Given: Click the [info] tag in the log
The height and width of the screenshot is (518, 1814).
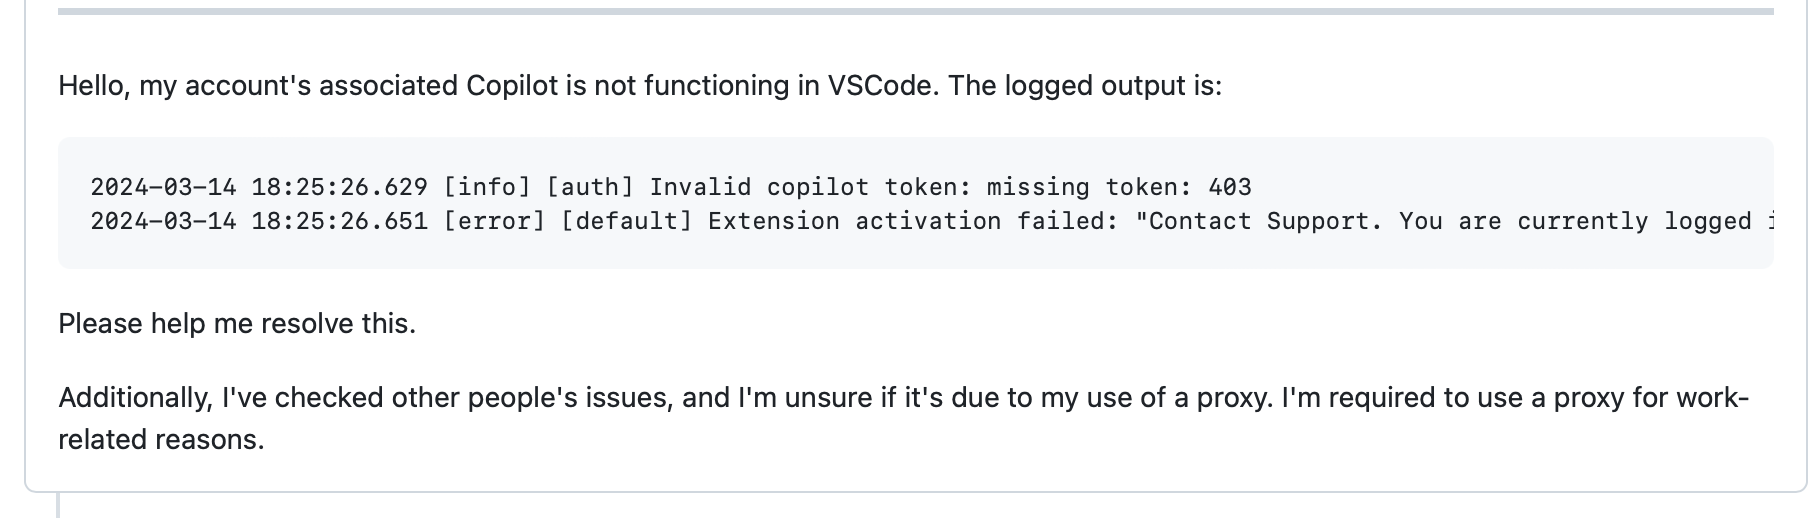Looking at the screenshot, I should 487,187.
